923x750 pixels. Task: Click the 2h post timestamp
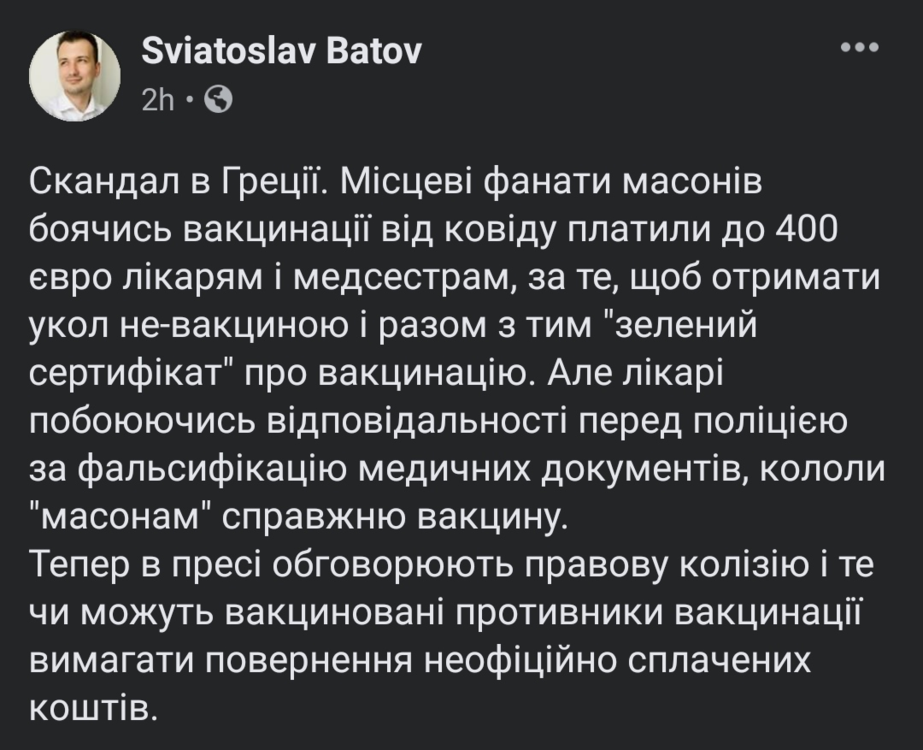158,99
